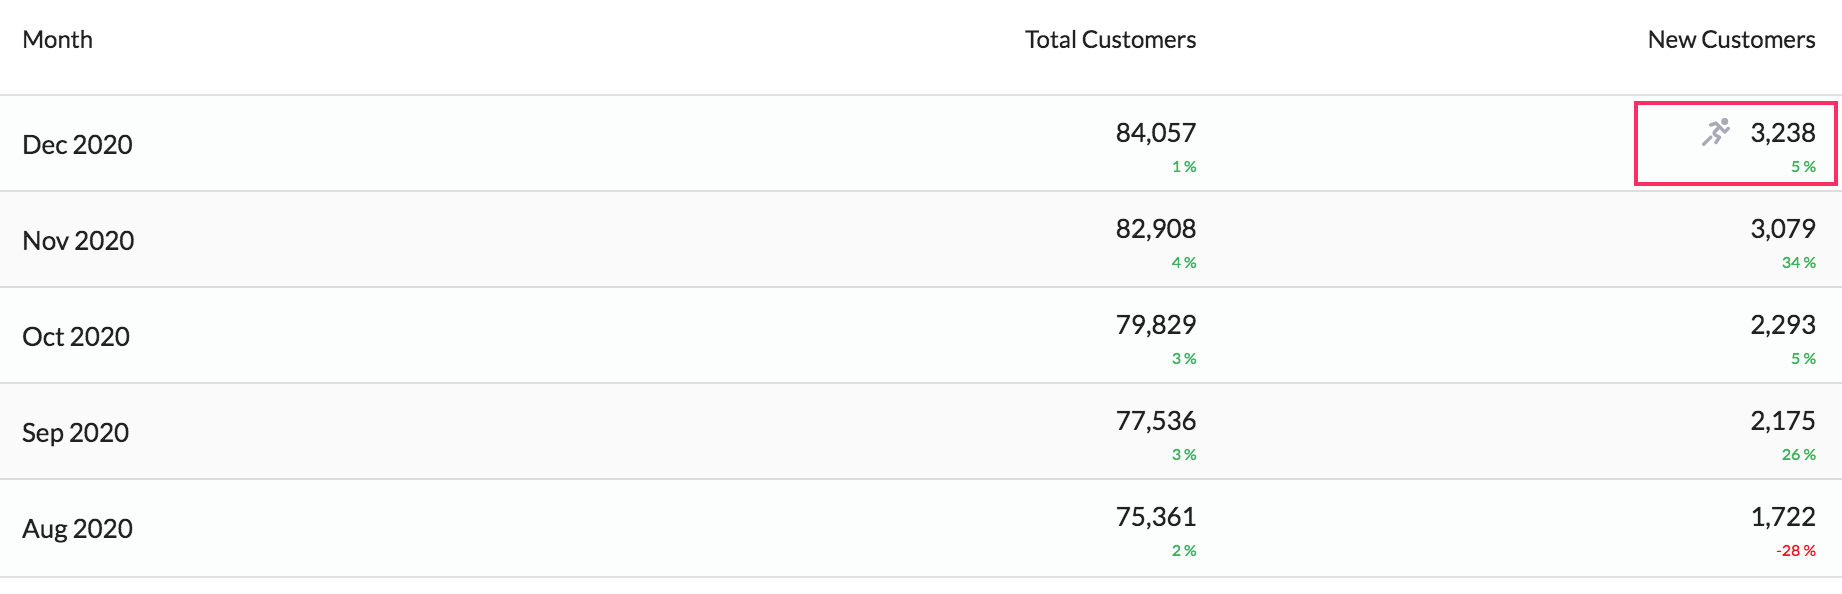Click the Month column header

tap(58, 40)
